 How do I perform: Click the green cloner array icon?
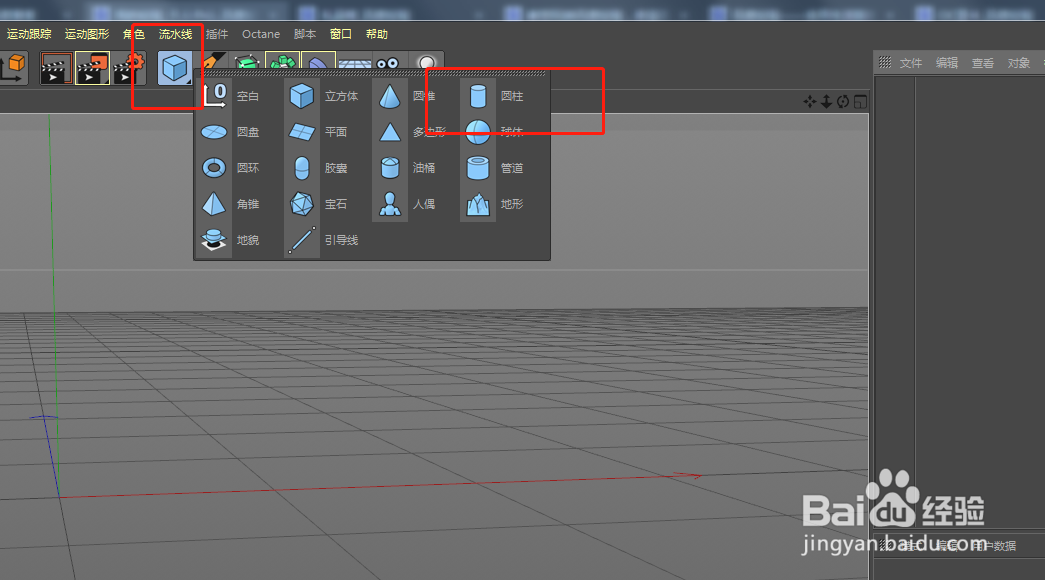283,61
